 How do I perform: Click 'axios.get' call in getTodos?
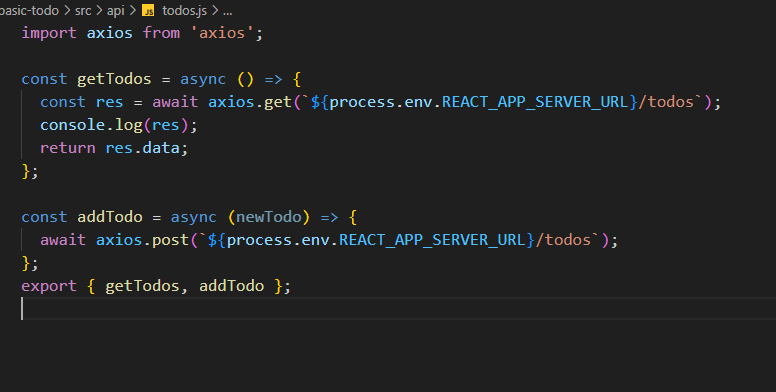249,102
